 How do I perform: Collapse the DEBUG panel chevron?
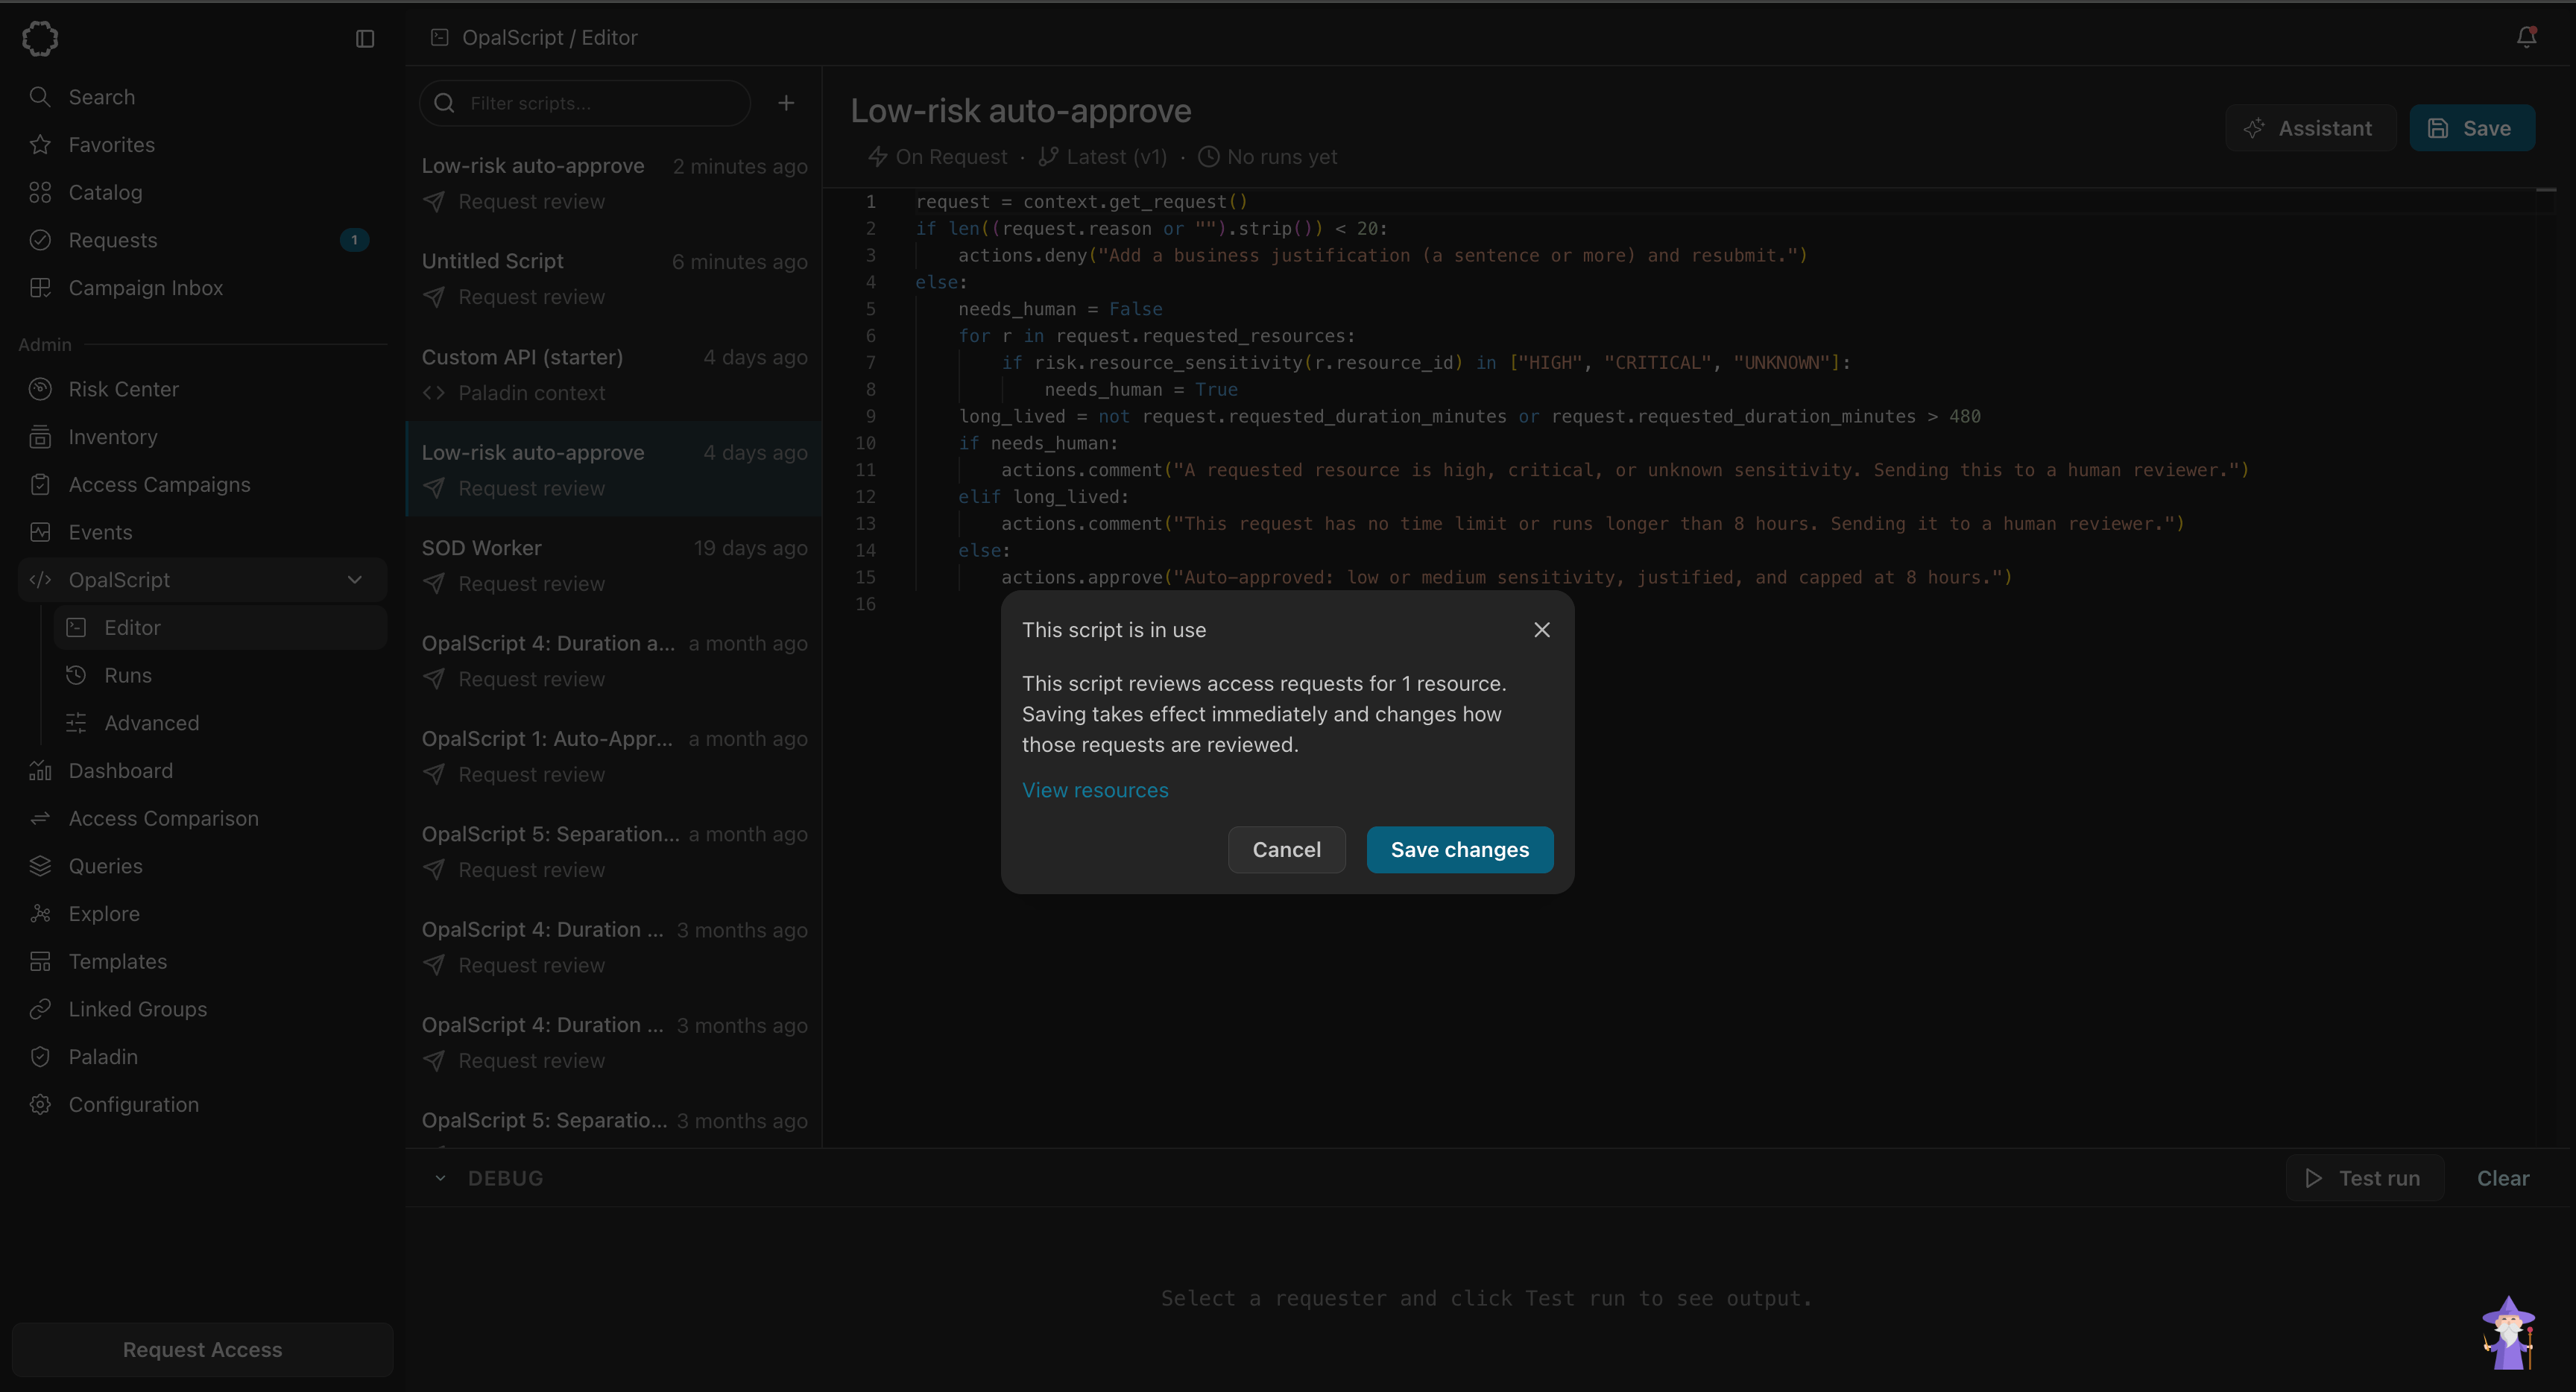[440, 1178]
